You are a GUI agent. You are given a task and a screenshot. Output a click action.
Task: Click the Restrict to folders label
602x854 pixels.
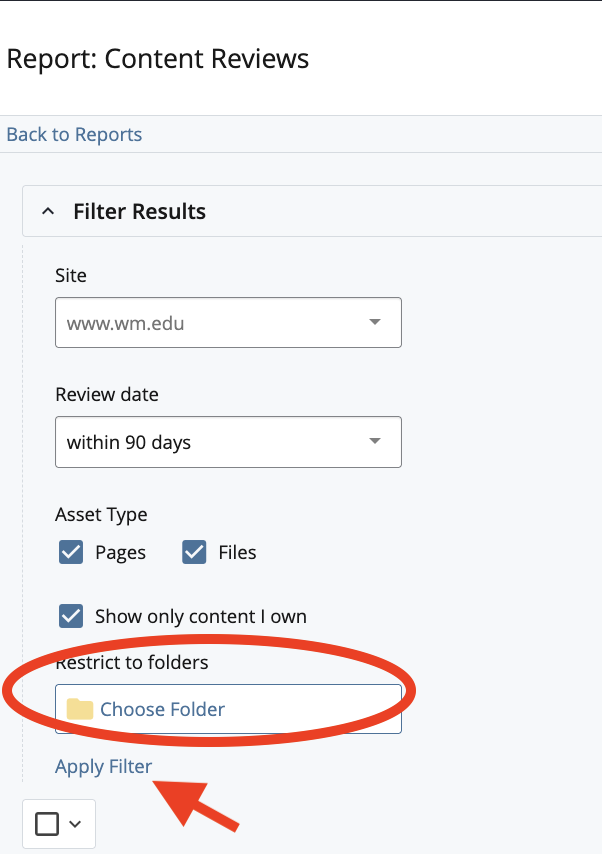click(130, 662)
